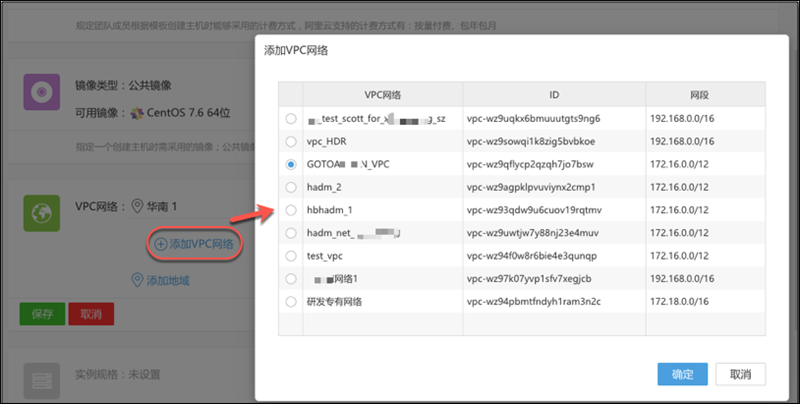Click ID vpc-wz94pbmtfndyh1ram3n2c
The height and width of the screenshot is (404, 800).
534,302
